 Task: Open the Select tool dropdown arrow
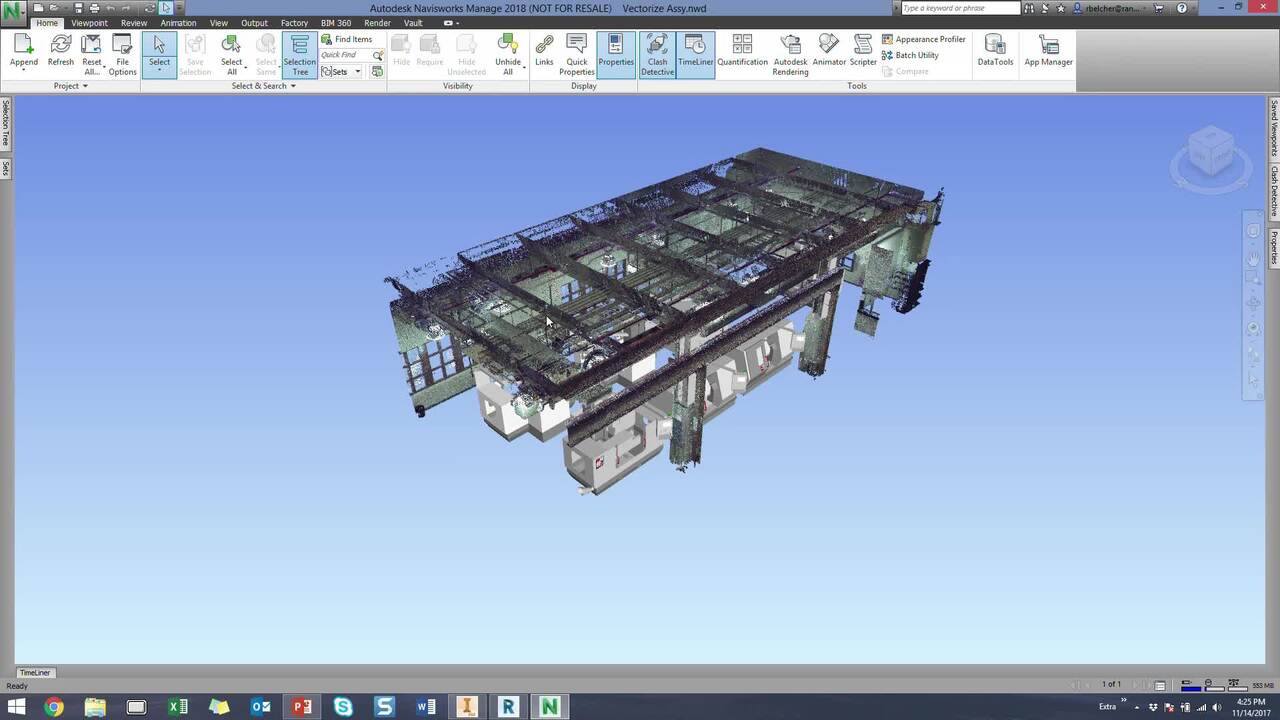click(x=159, y=72)
